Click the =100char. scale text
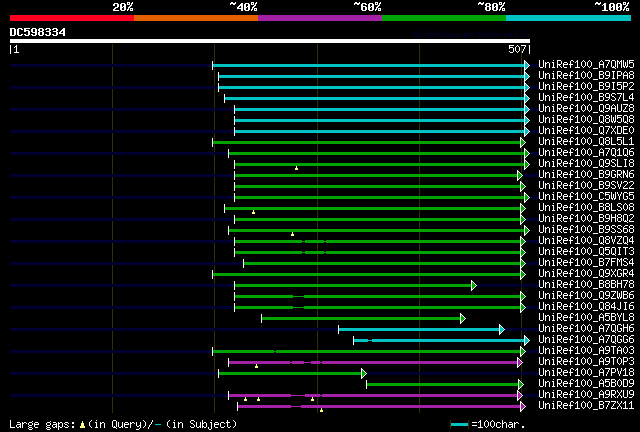The height and width of the screenshot is (432, 640). coord(498,425)
